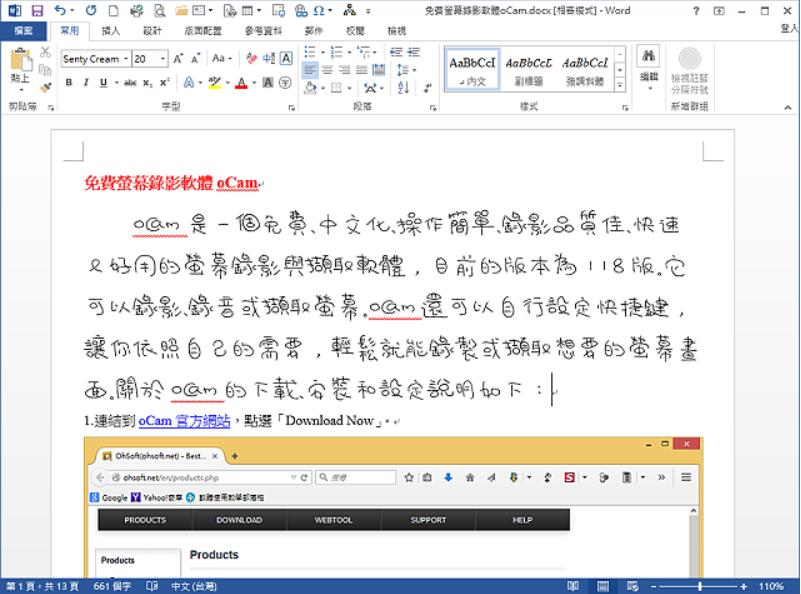Click the Format Painter brush icon

45,87
